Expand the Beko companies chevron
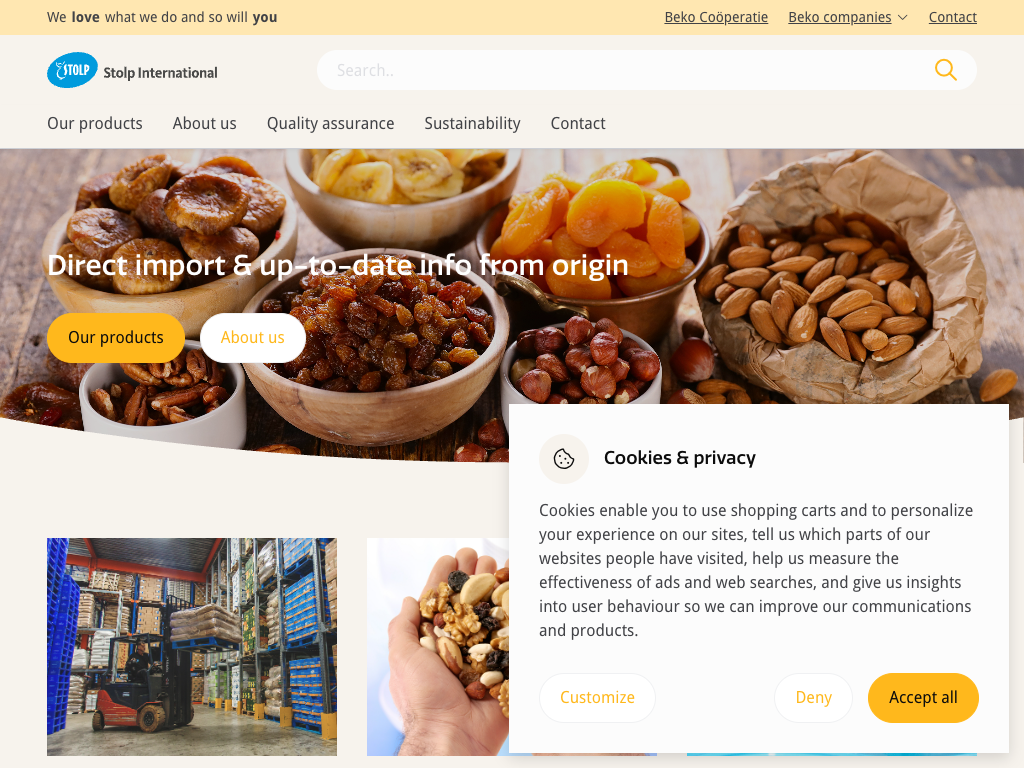Viewport: 1024px width, 768px height. tap(903, 18)
